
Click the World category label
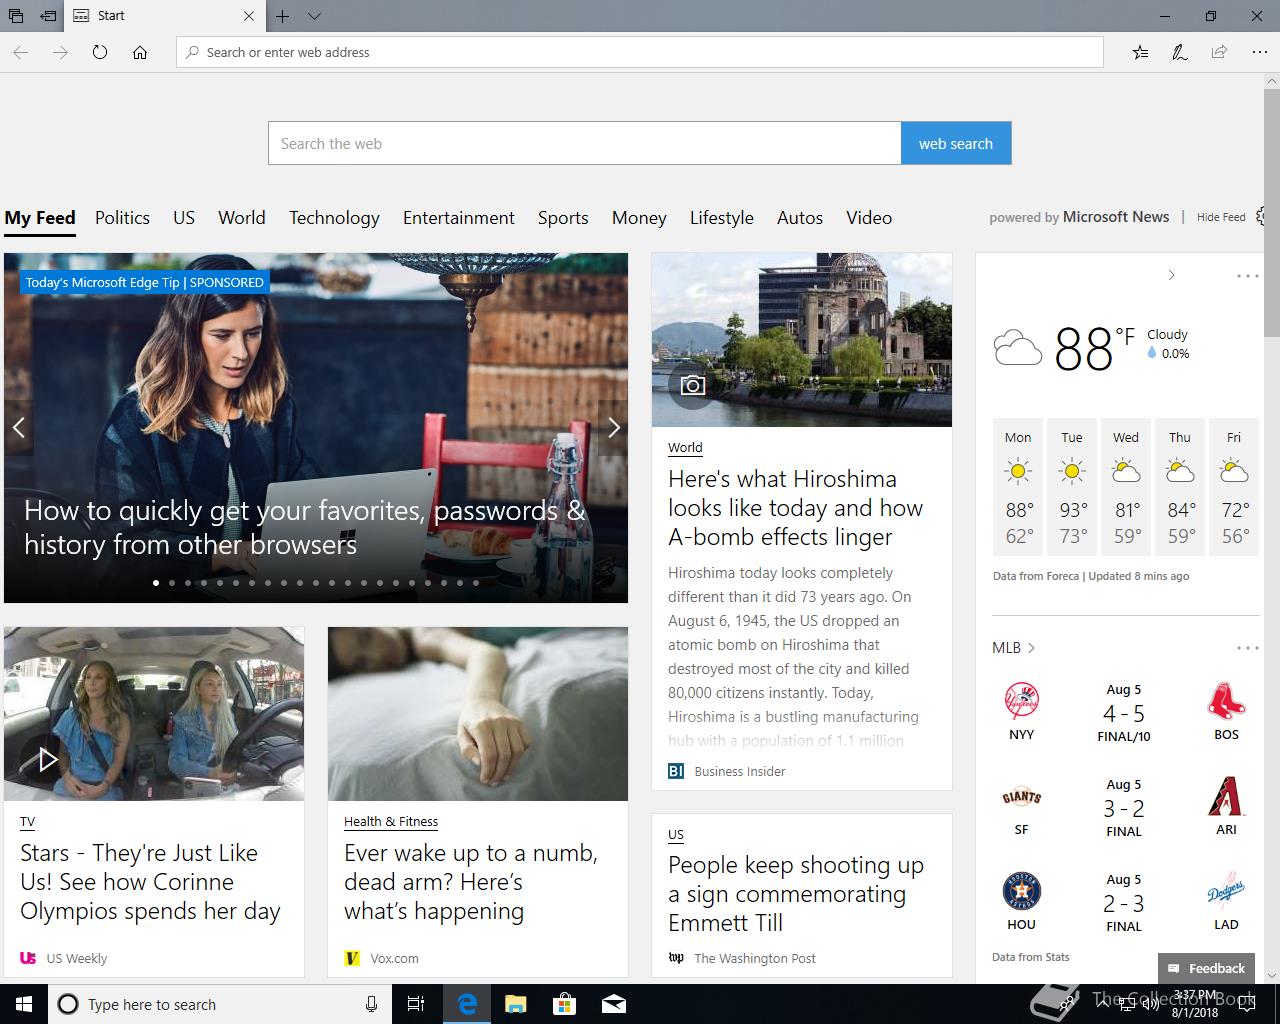click(685, 448)
